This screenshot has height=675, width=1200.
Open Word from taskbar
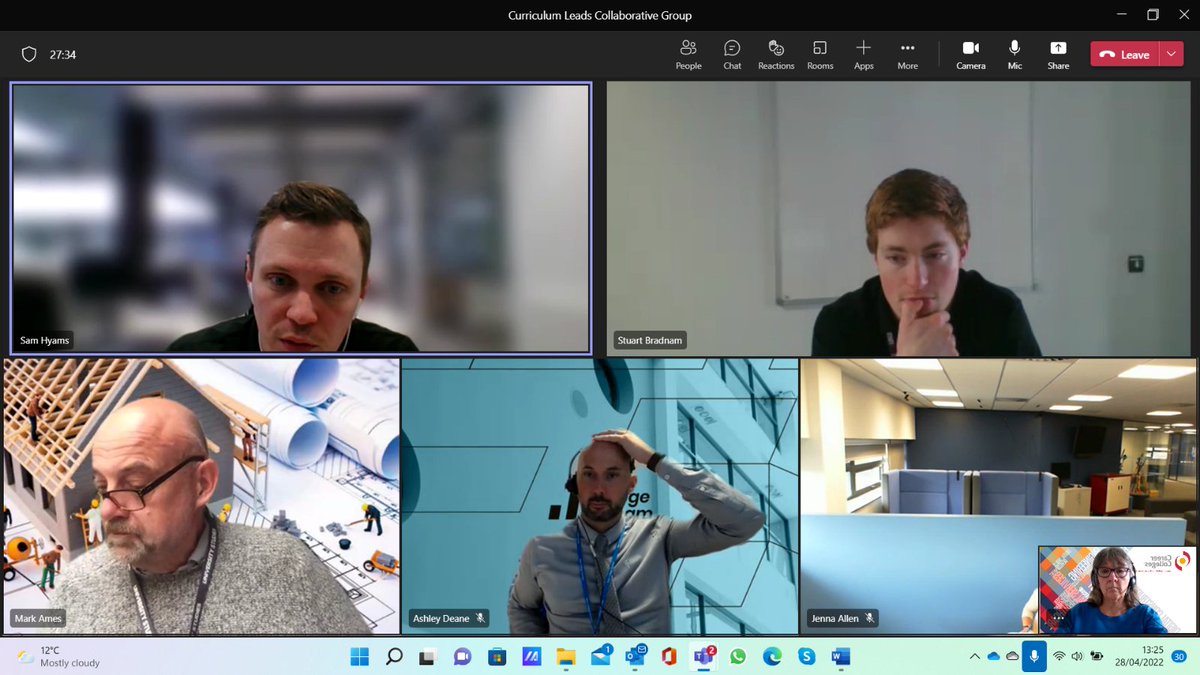[841, 656]
